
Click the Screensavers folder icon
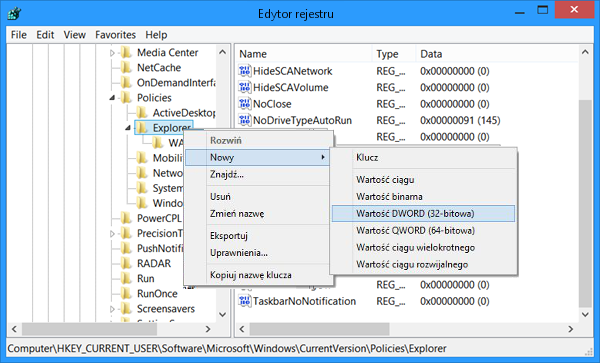tap(126, 309)
